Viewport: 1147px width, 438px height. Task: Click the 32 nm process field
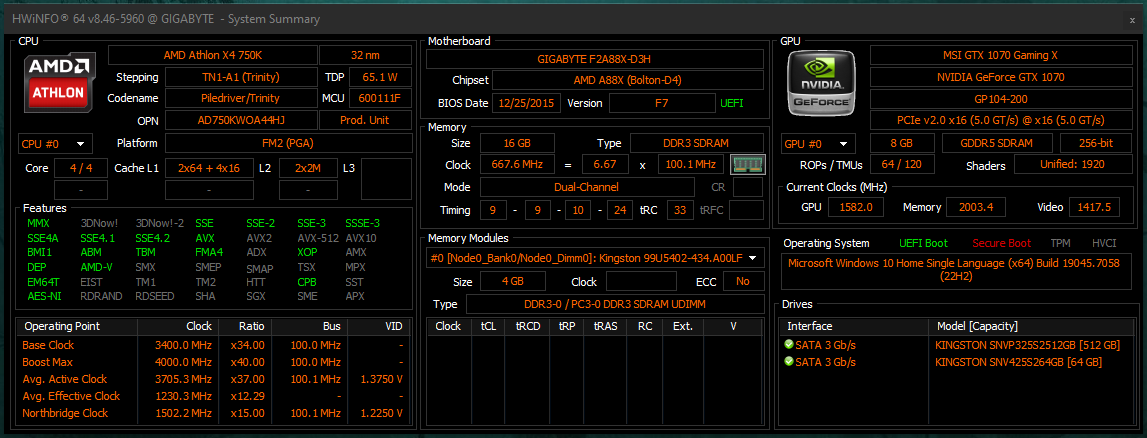366,55
